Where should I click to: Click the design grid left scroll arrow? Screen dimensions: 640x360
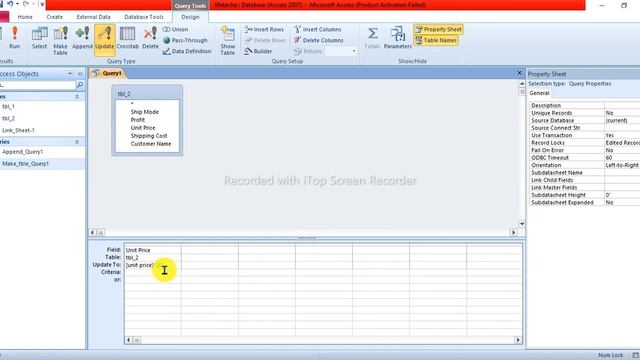[x=129, y=340]
